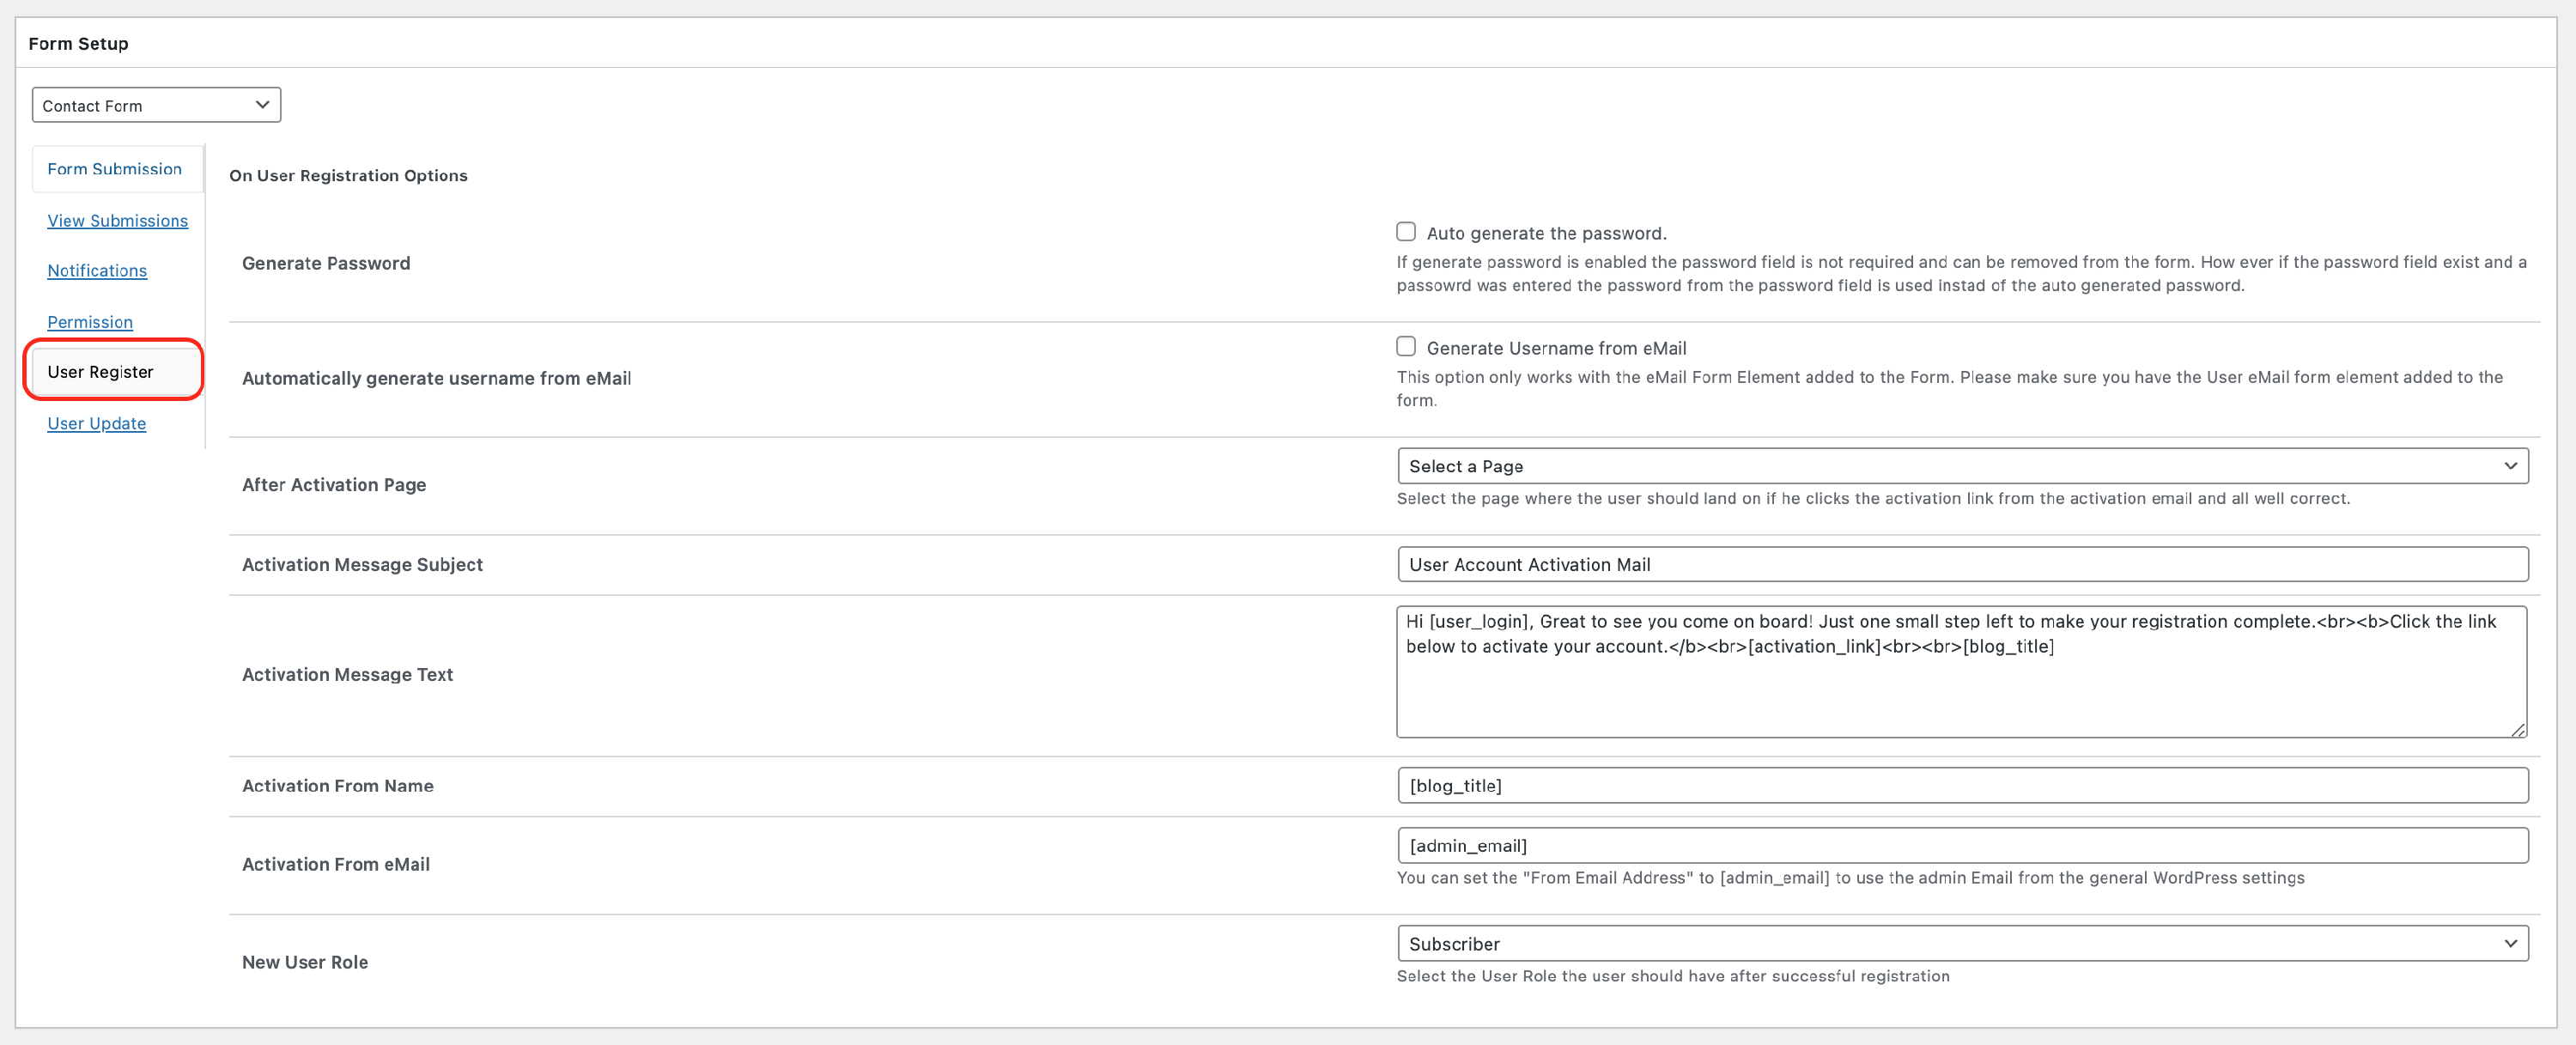Open the User Update tab link
Image resolution: width=2576 pixels, height=1045 pixels.
click(x=96, y=424)
